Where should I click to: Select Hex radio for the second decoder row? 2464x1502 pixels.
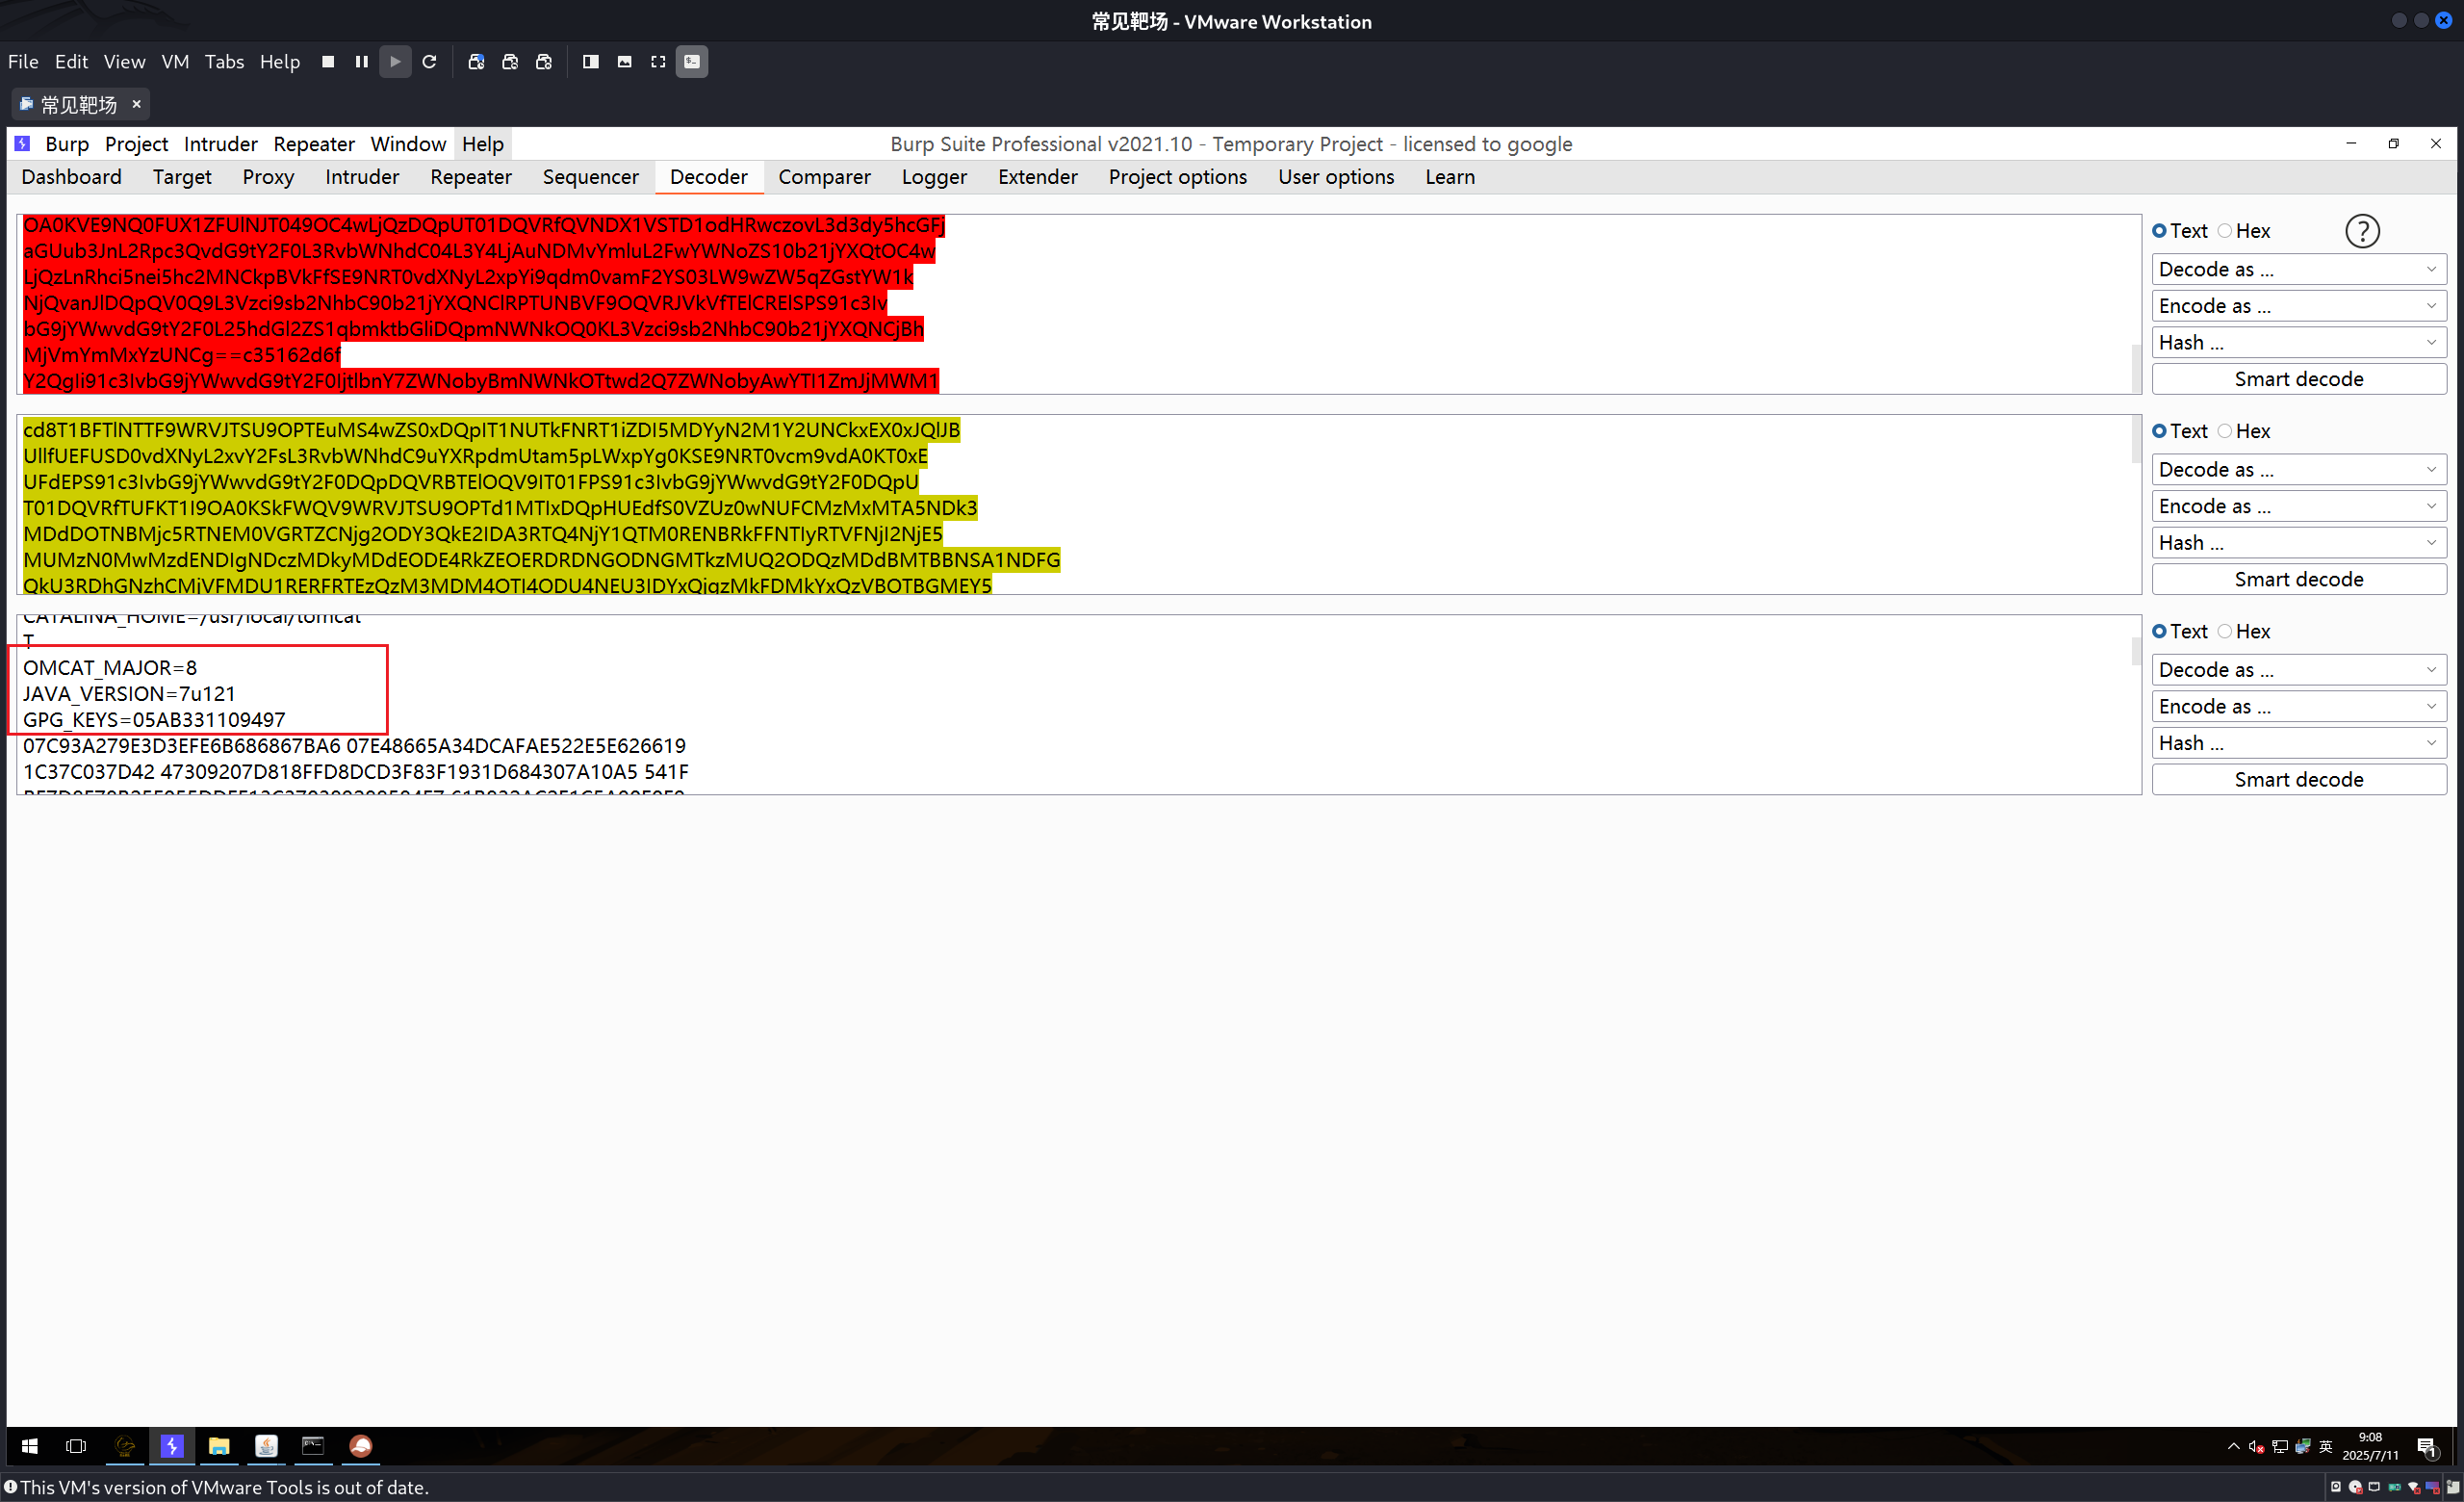pyautogui.click(x=2224, y=431)
